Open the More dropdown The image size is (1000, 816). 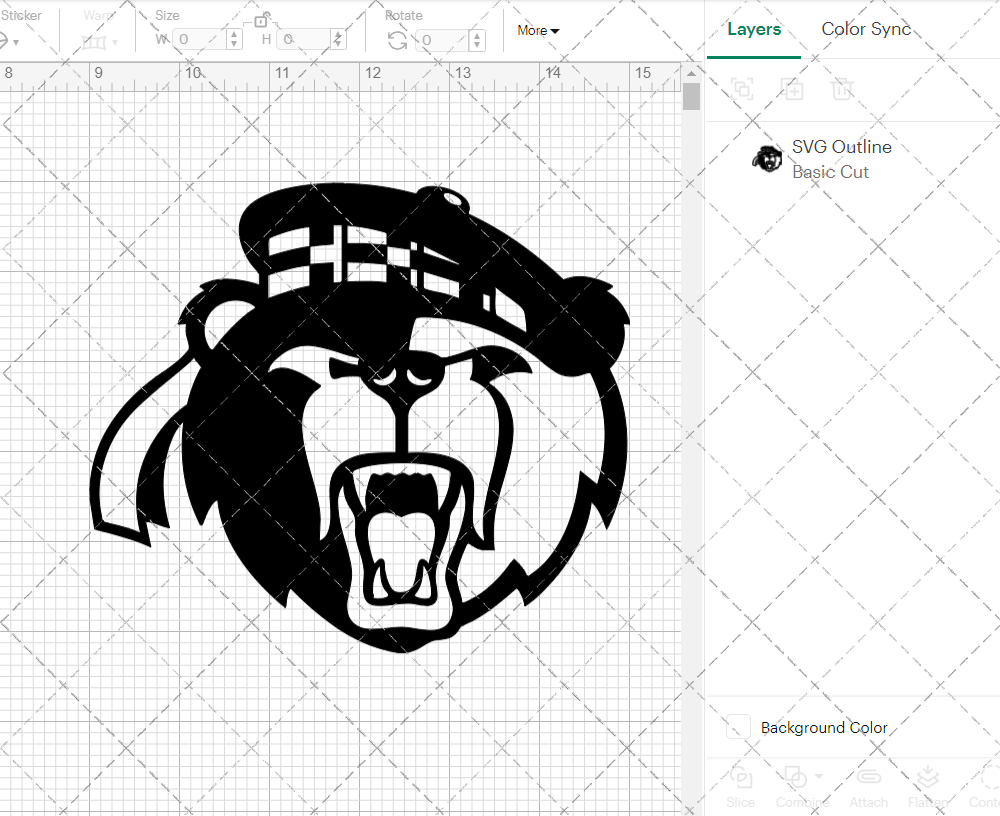tap(537, 31)
